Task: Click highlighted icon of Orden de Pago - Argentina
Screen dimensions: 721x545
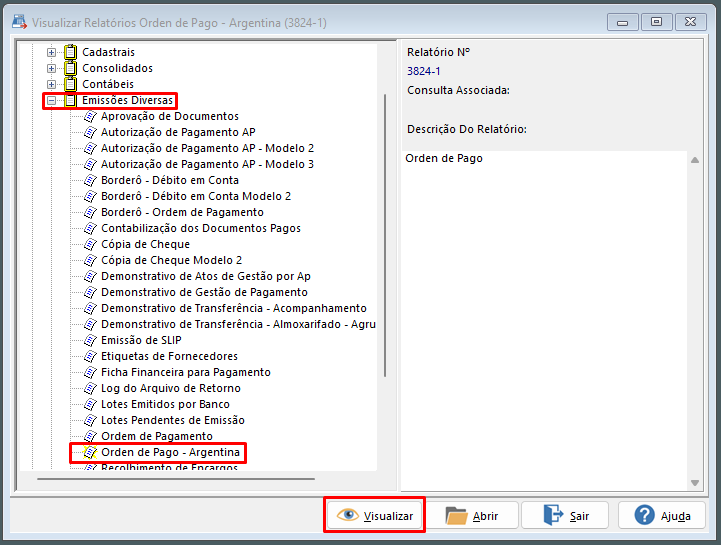Action: (x=91, y=453)
